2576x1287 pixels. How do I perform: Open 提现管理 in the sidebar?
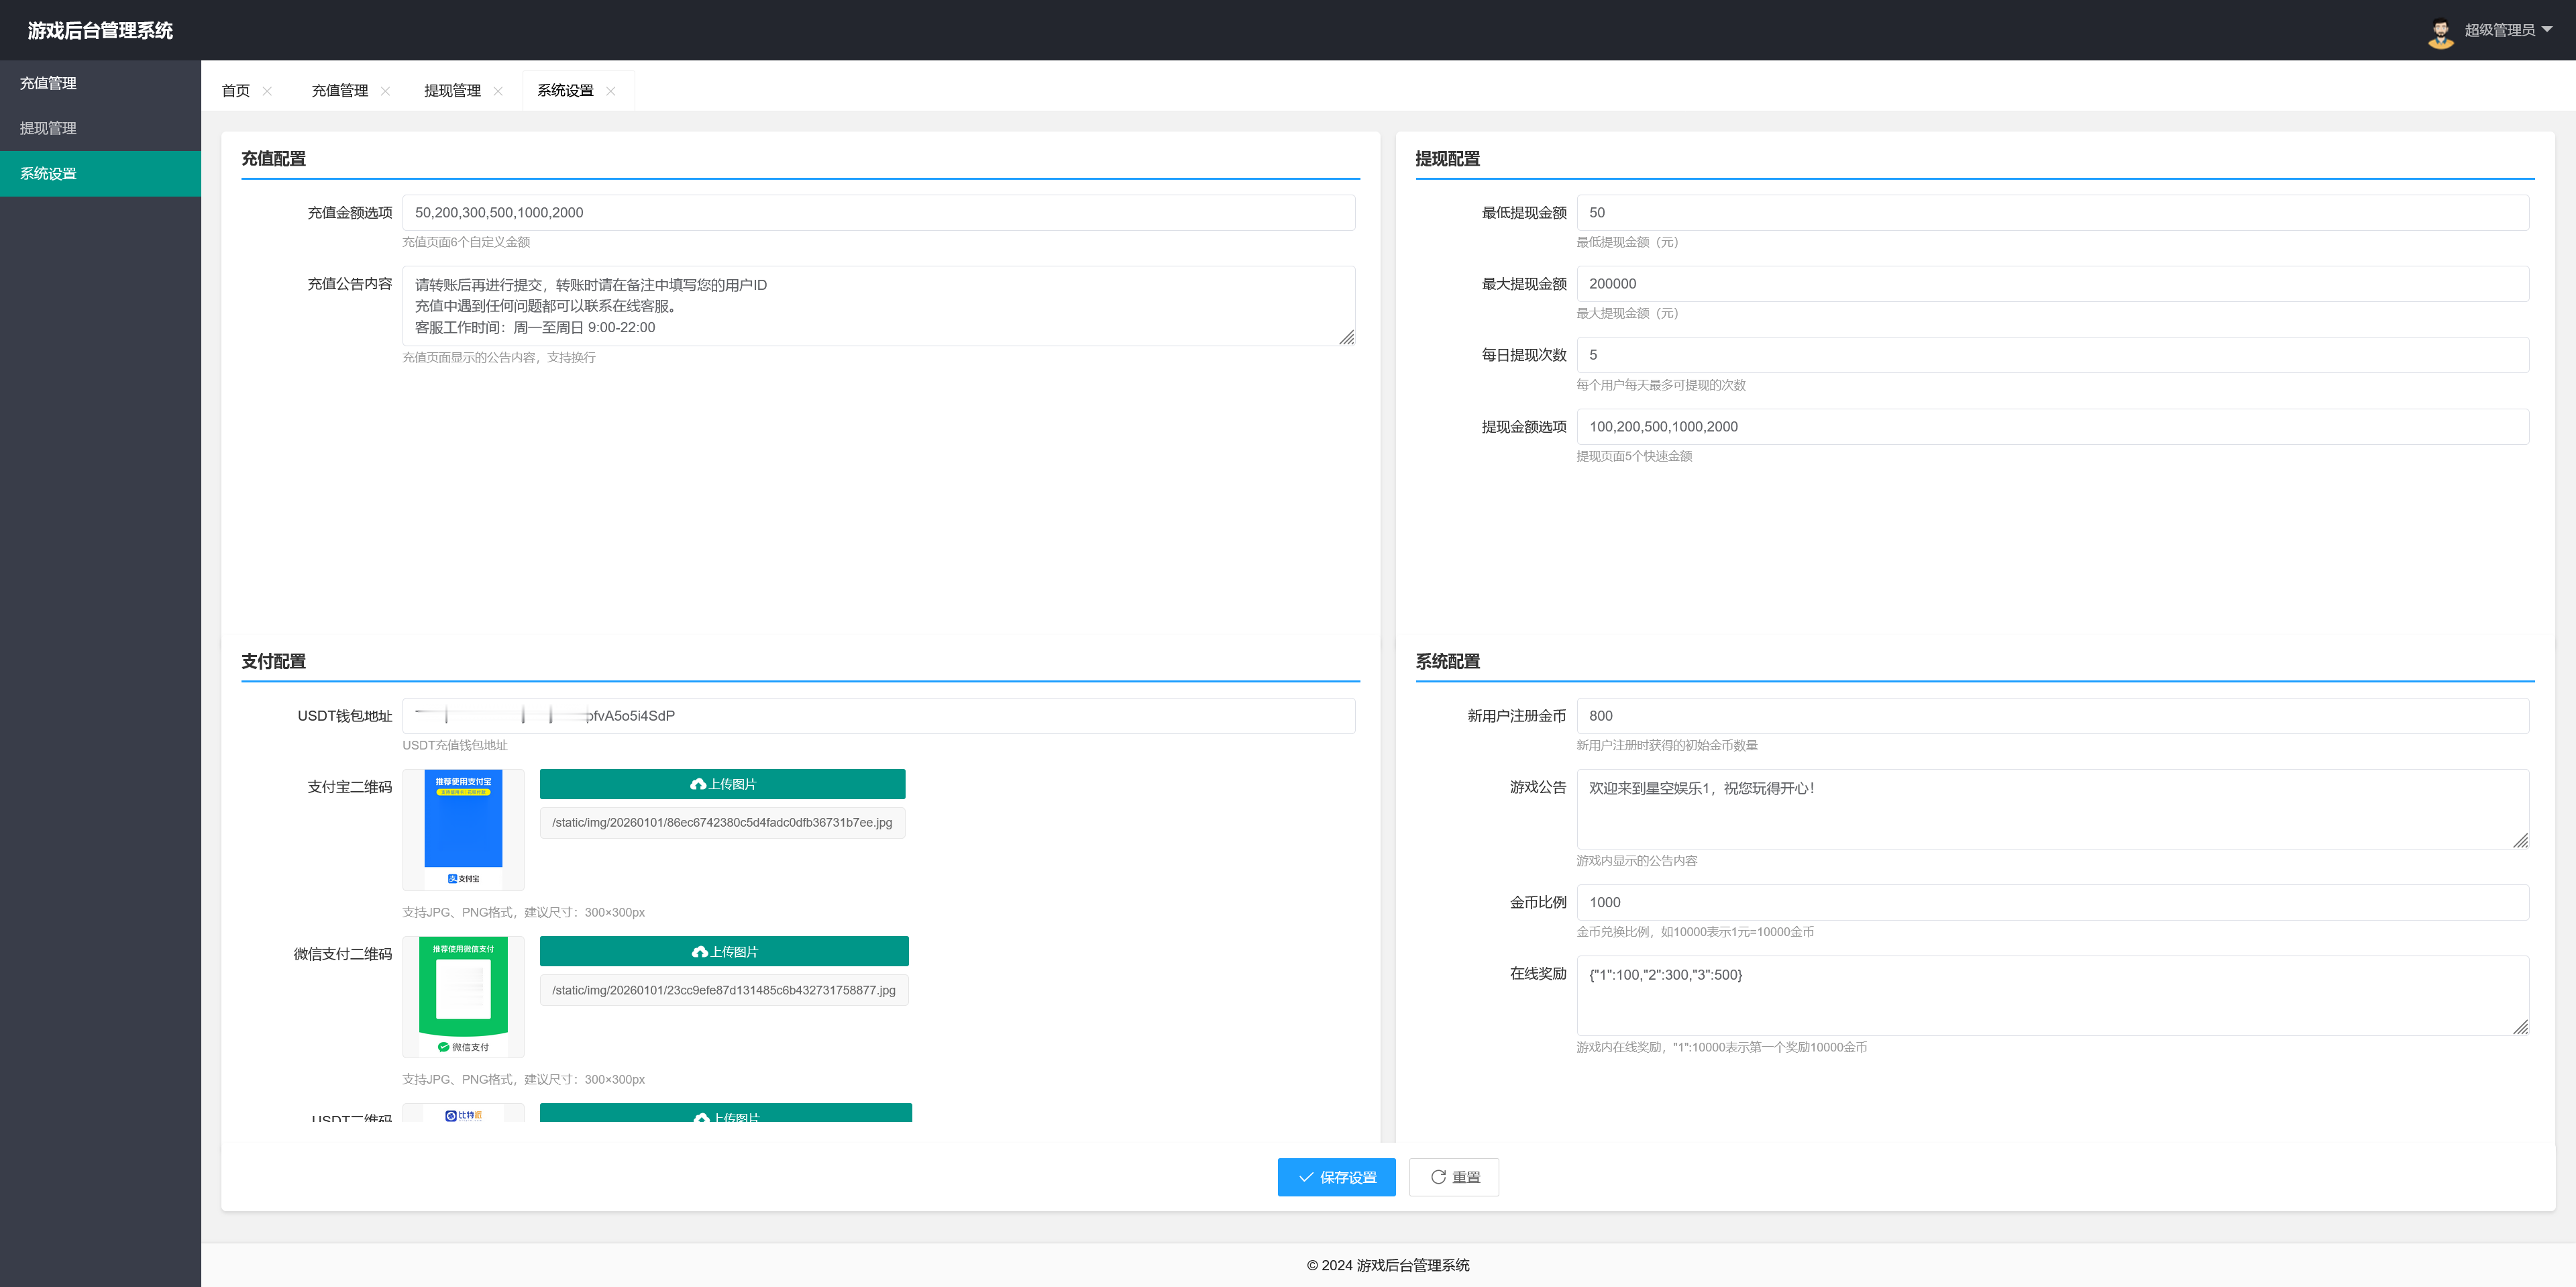(x=48, y=128)
